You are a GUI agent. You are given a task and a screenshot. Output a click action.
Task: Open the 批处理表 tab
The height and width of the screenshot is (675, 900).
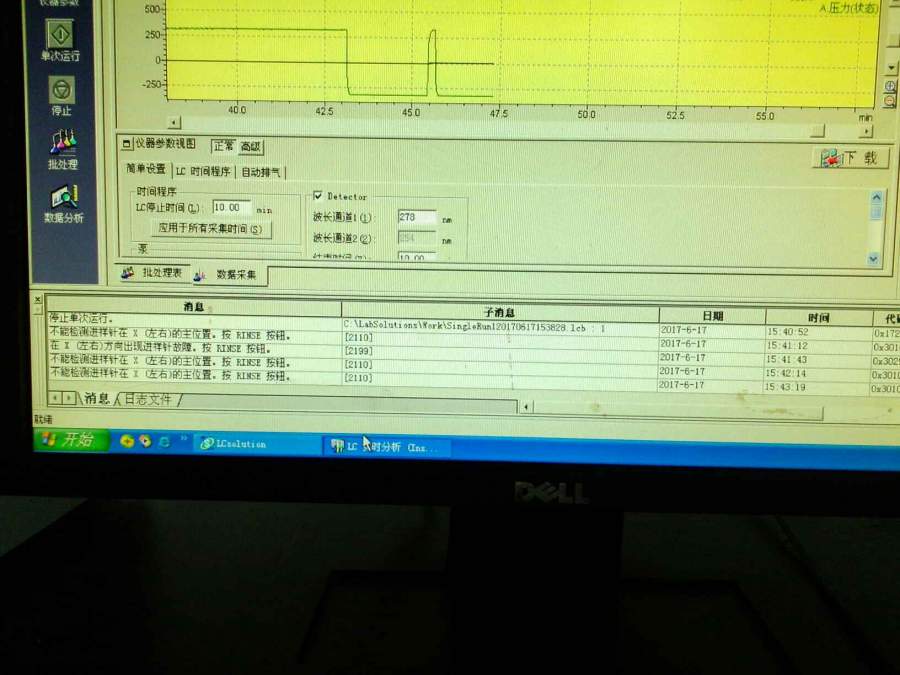(152, 273)
